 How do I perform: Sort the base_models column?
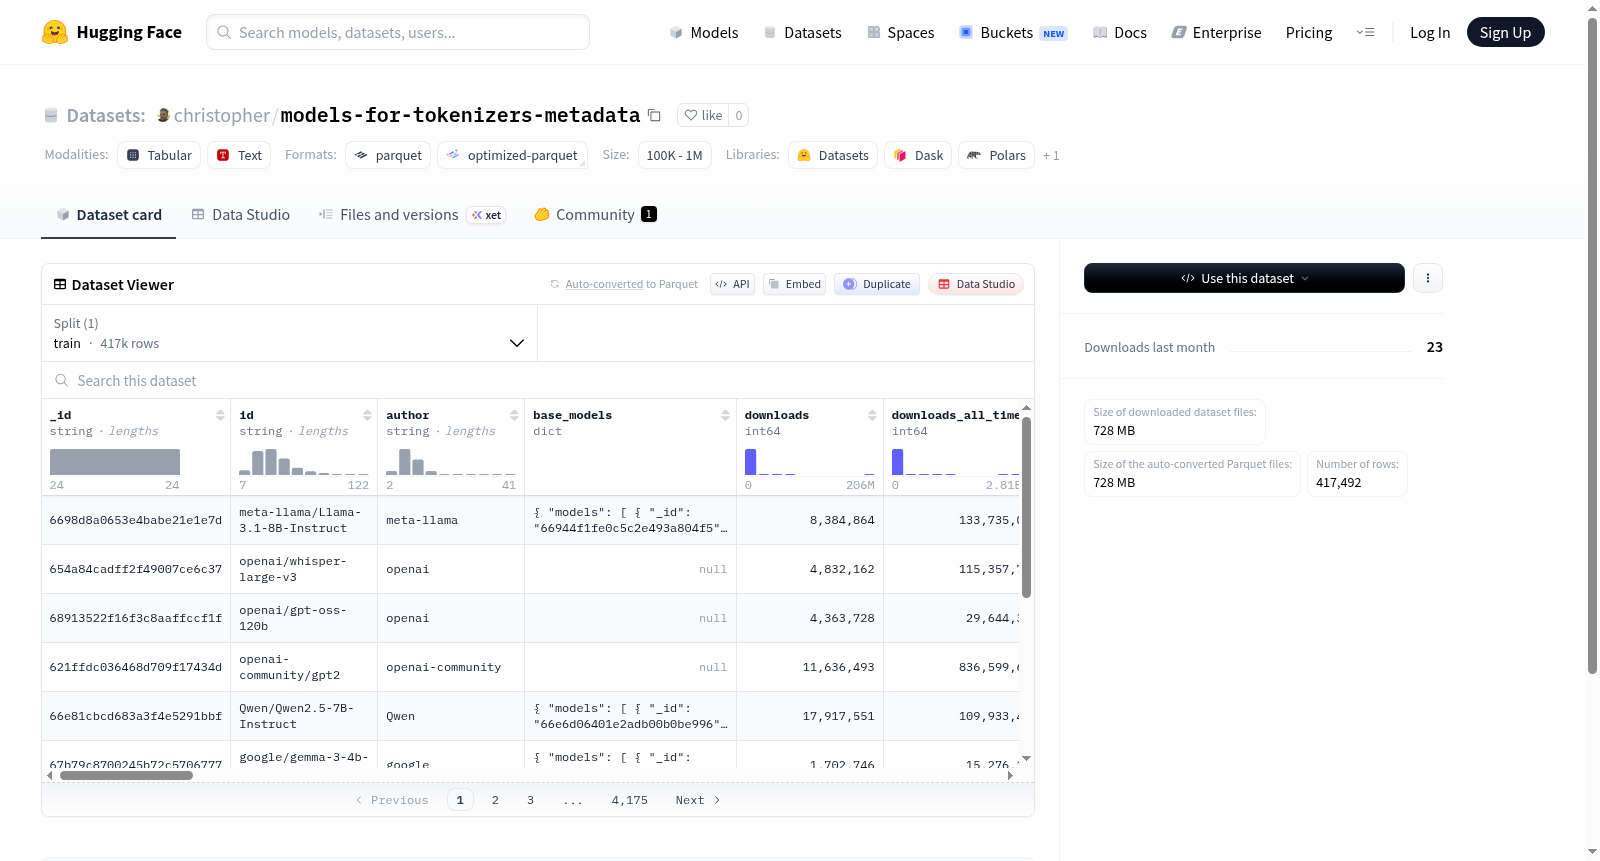coord(725,415)
